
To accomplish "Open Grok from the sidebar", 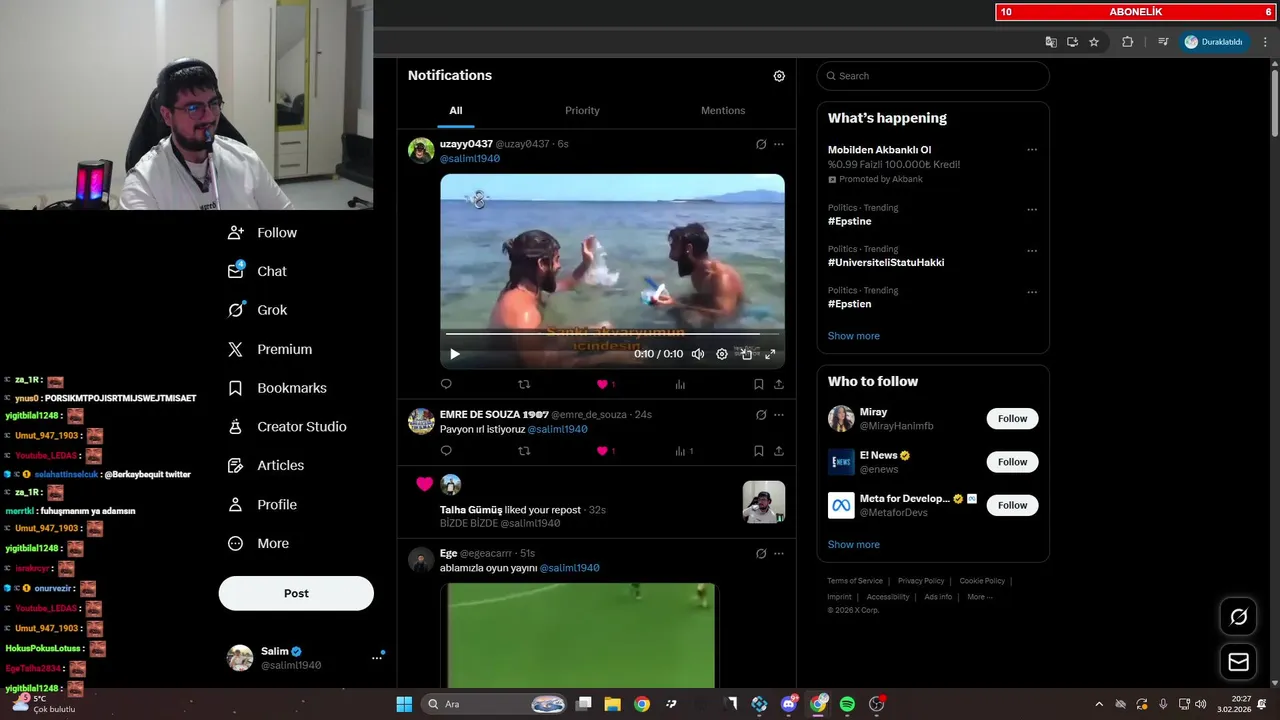I will [x=257, y=310].
